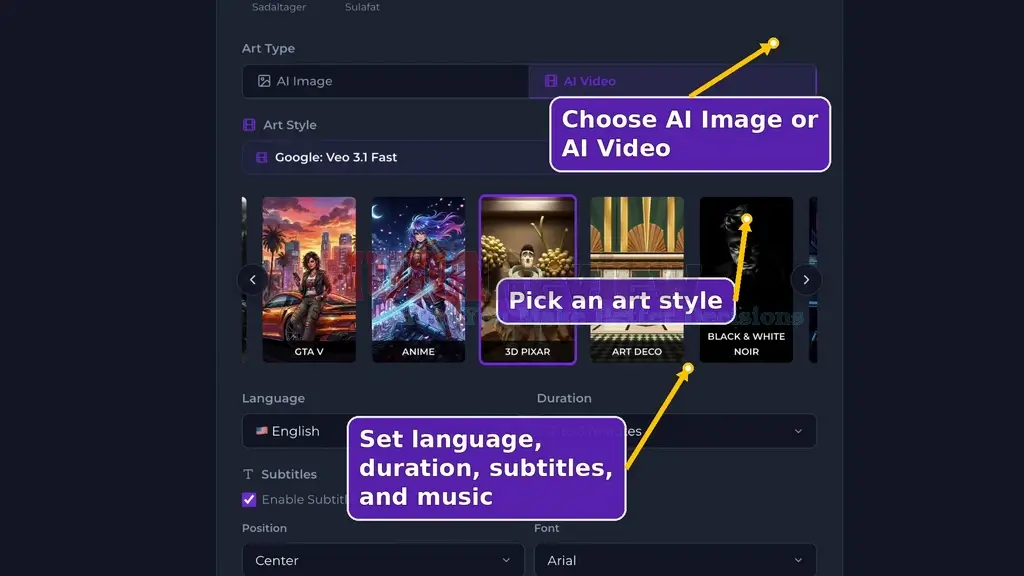Viewport: 1024px width, 576px height.
Task: Switch to the AI Video art type tab
Action: tap(672, 81)
